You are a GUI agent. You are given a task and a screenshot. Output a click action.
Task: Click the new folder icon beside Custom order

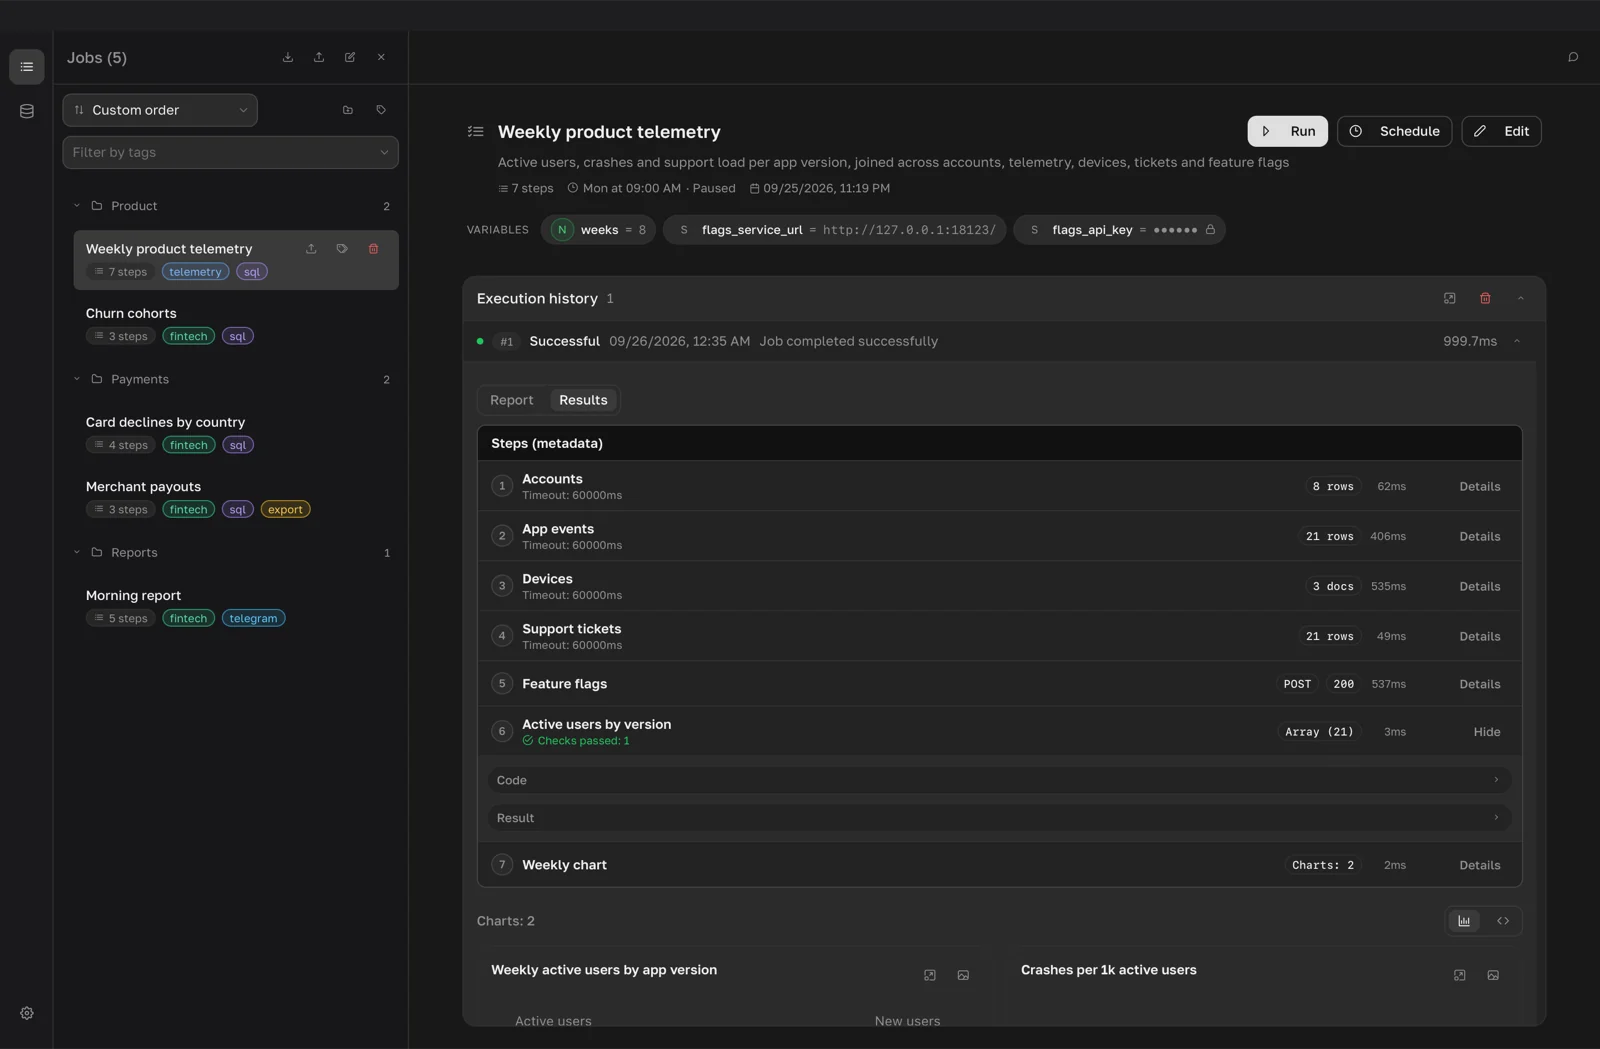click(348, 110)
